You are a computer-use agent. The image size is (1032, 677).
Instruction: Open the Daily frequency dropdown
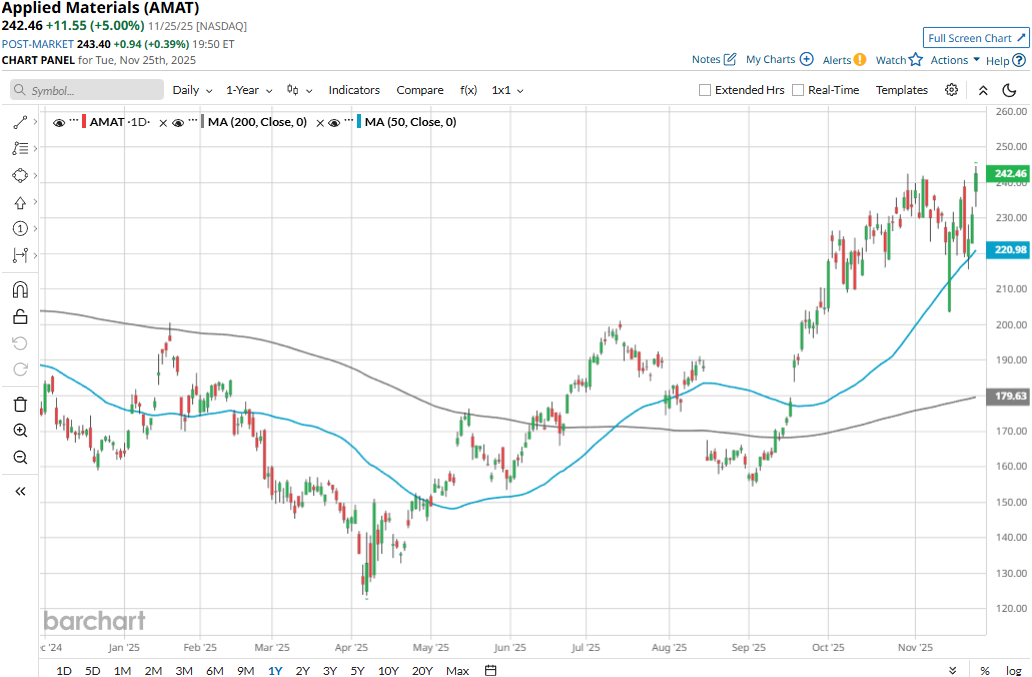click(192, 90)
